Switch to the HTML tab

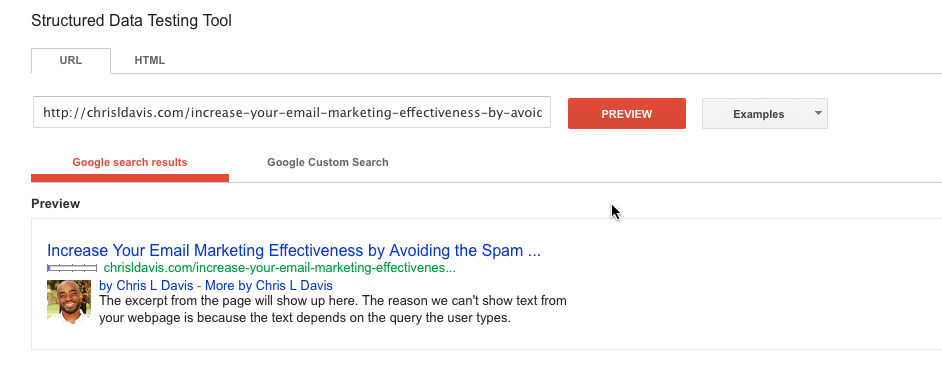tap(150, 61)
